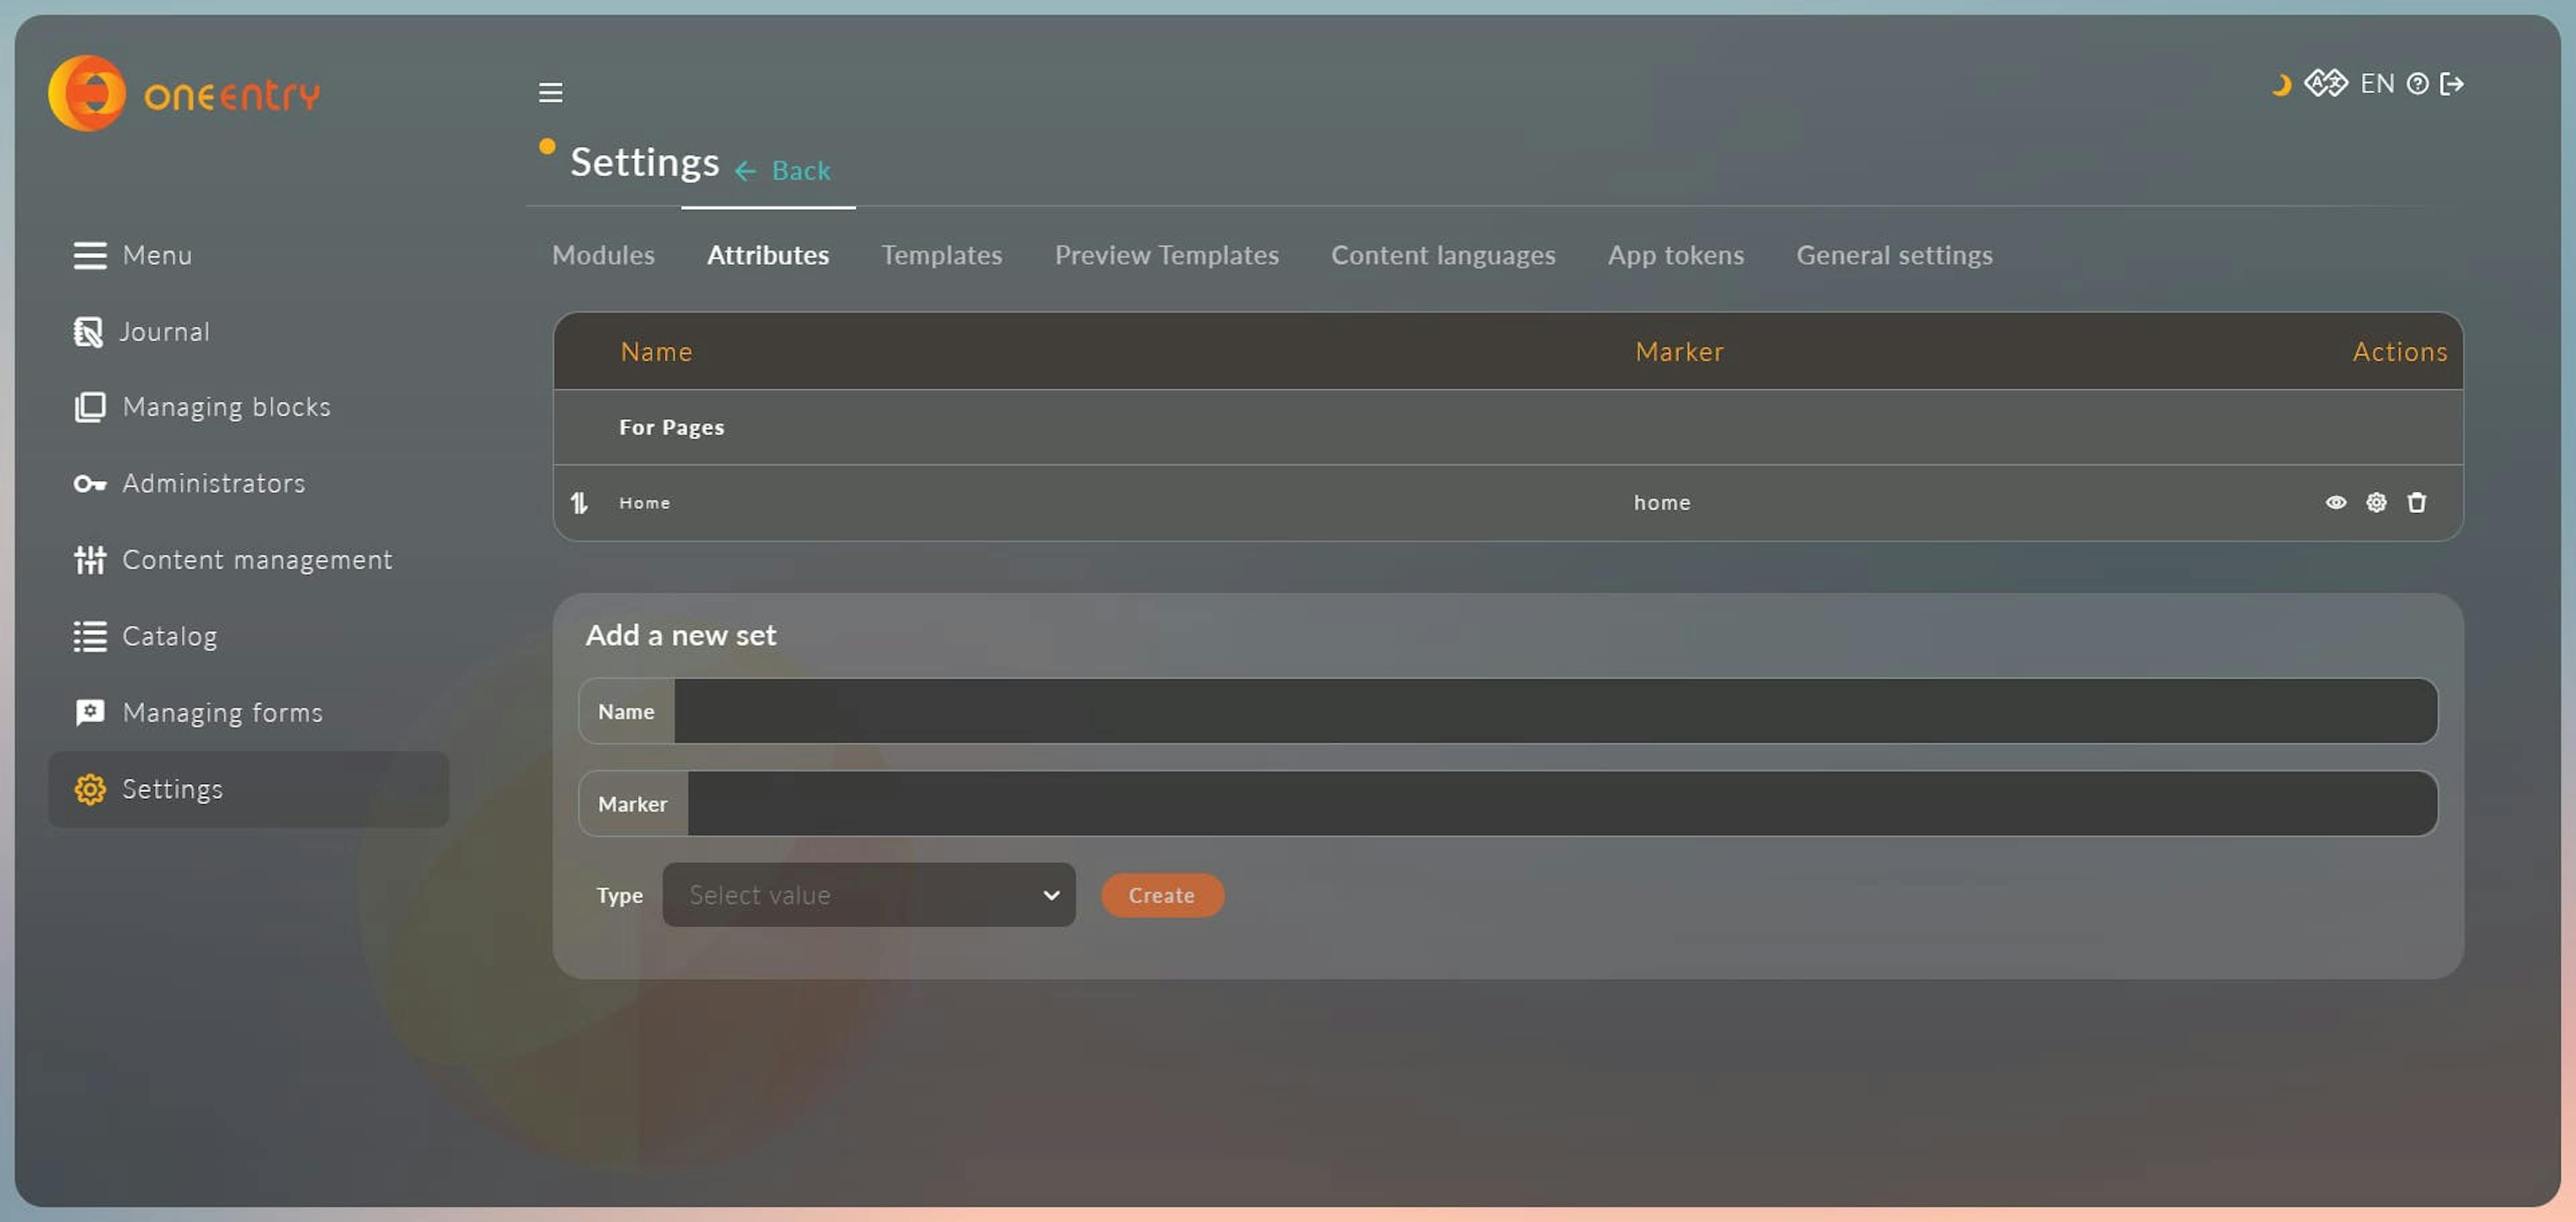The width and height of the screenshot is (2576, 1222).
Task: Click the delete trash icon on Home row
Action: coord(2416,501)
